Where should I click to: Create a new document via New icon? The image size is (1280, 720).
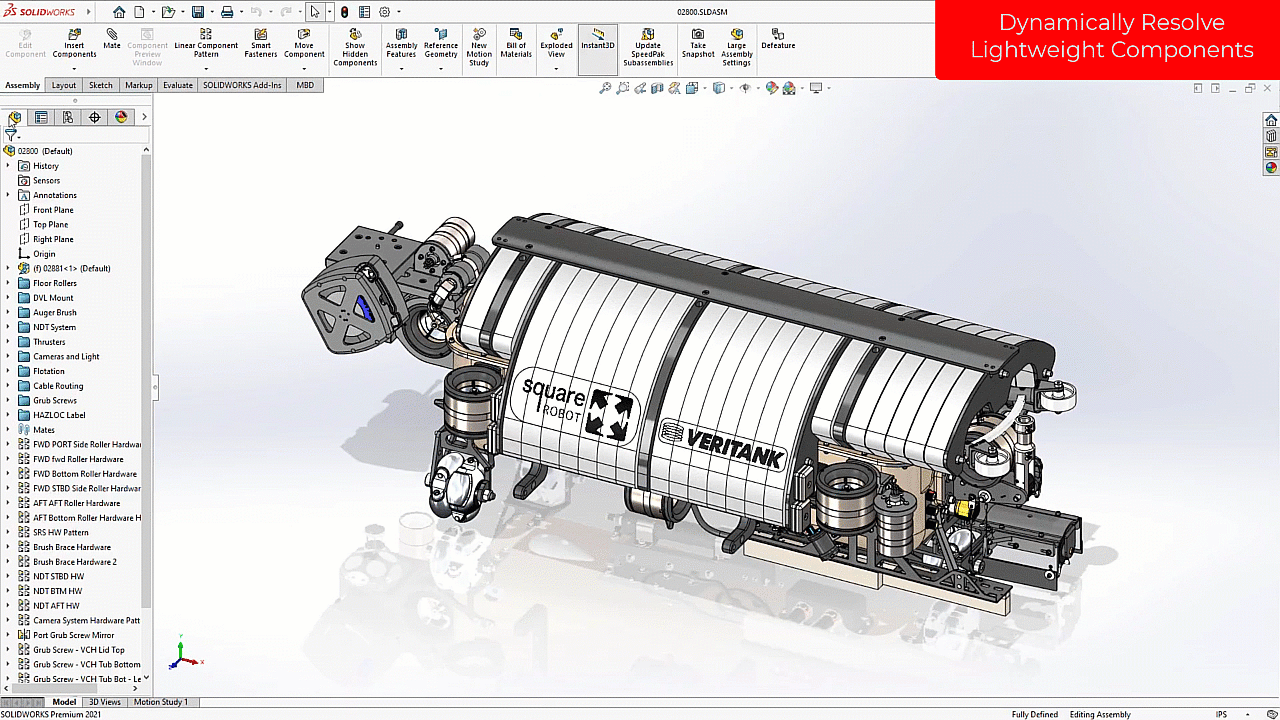click(139, 12)
